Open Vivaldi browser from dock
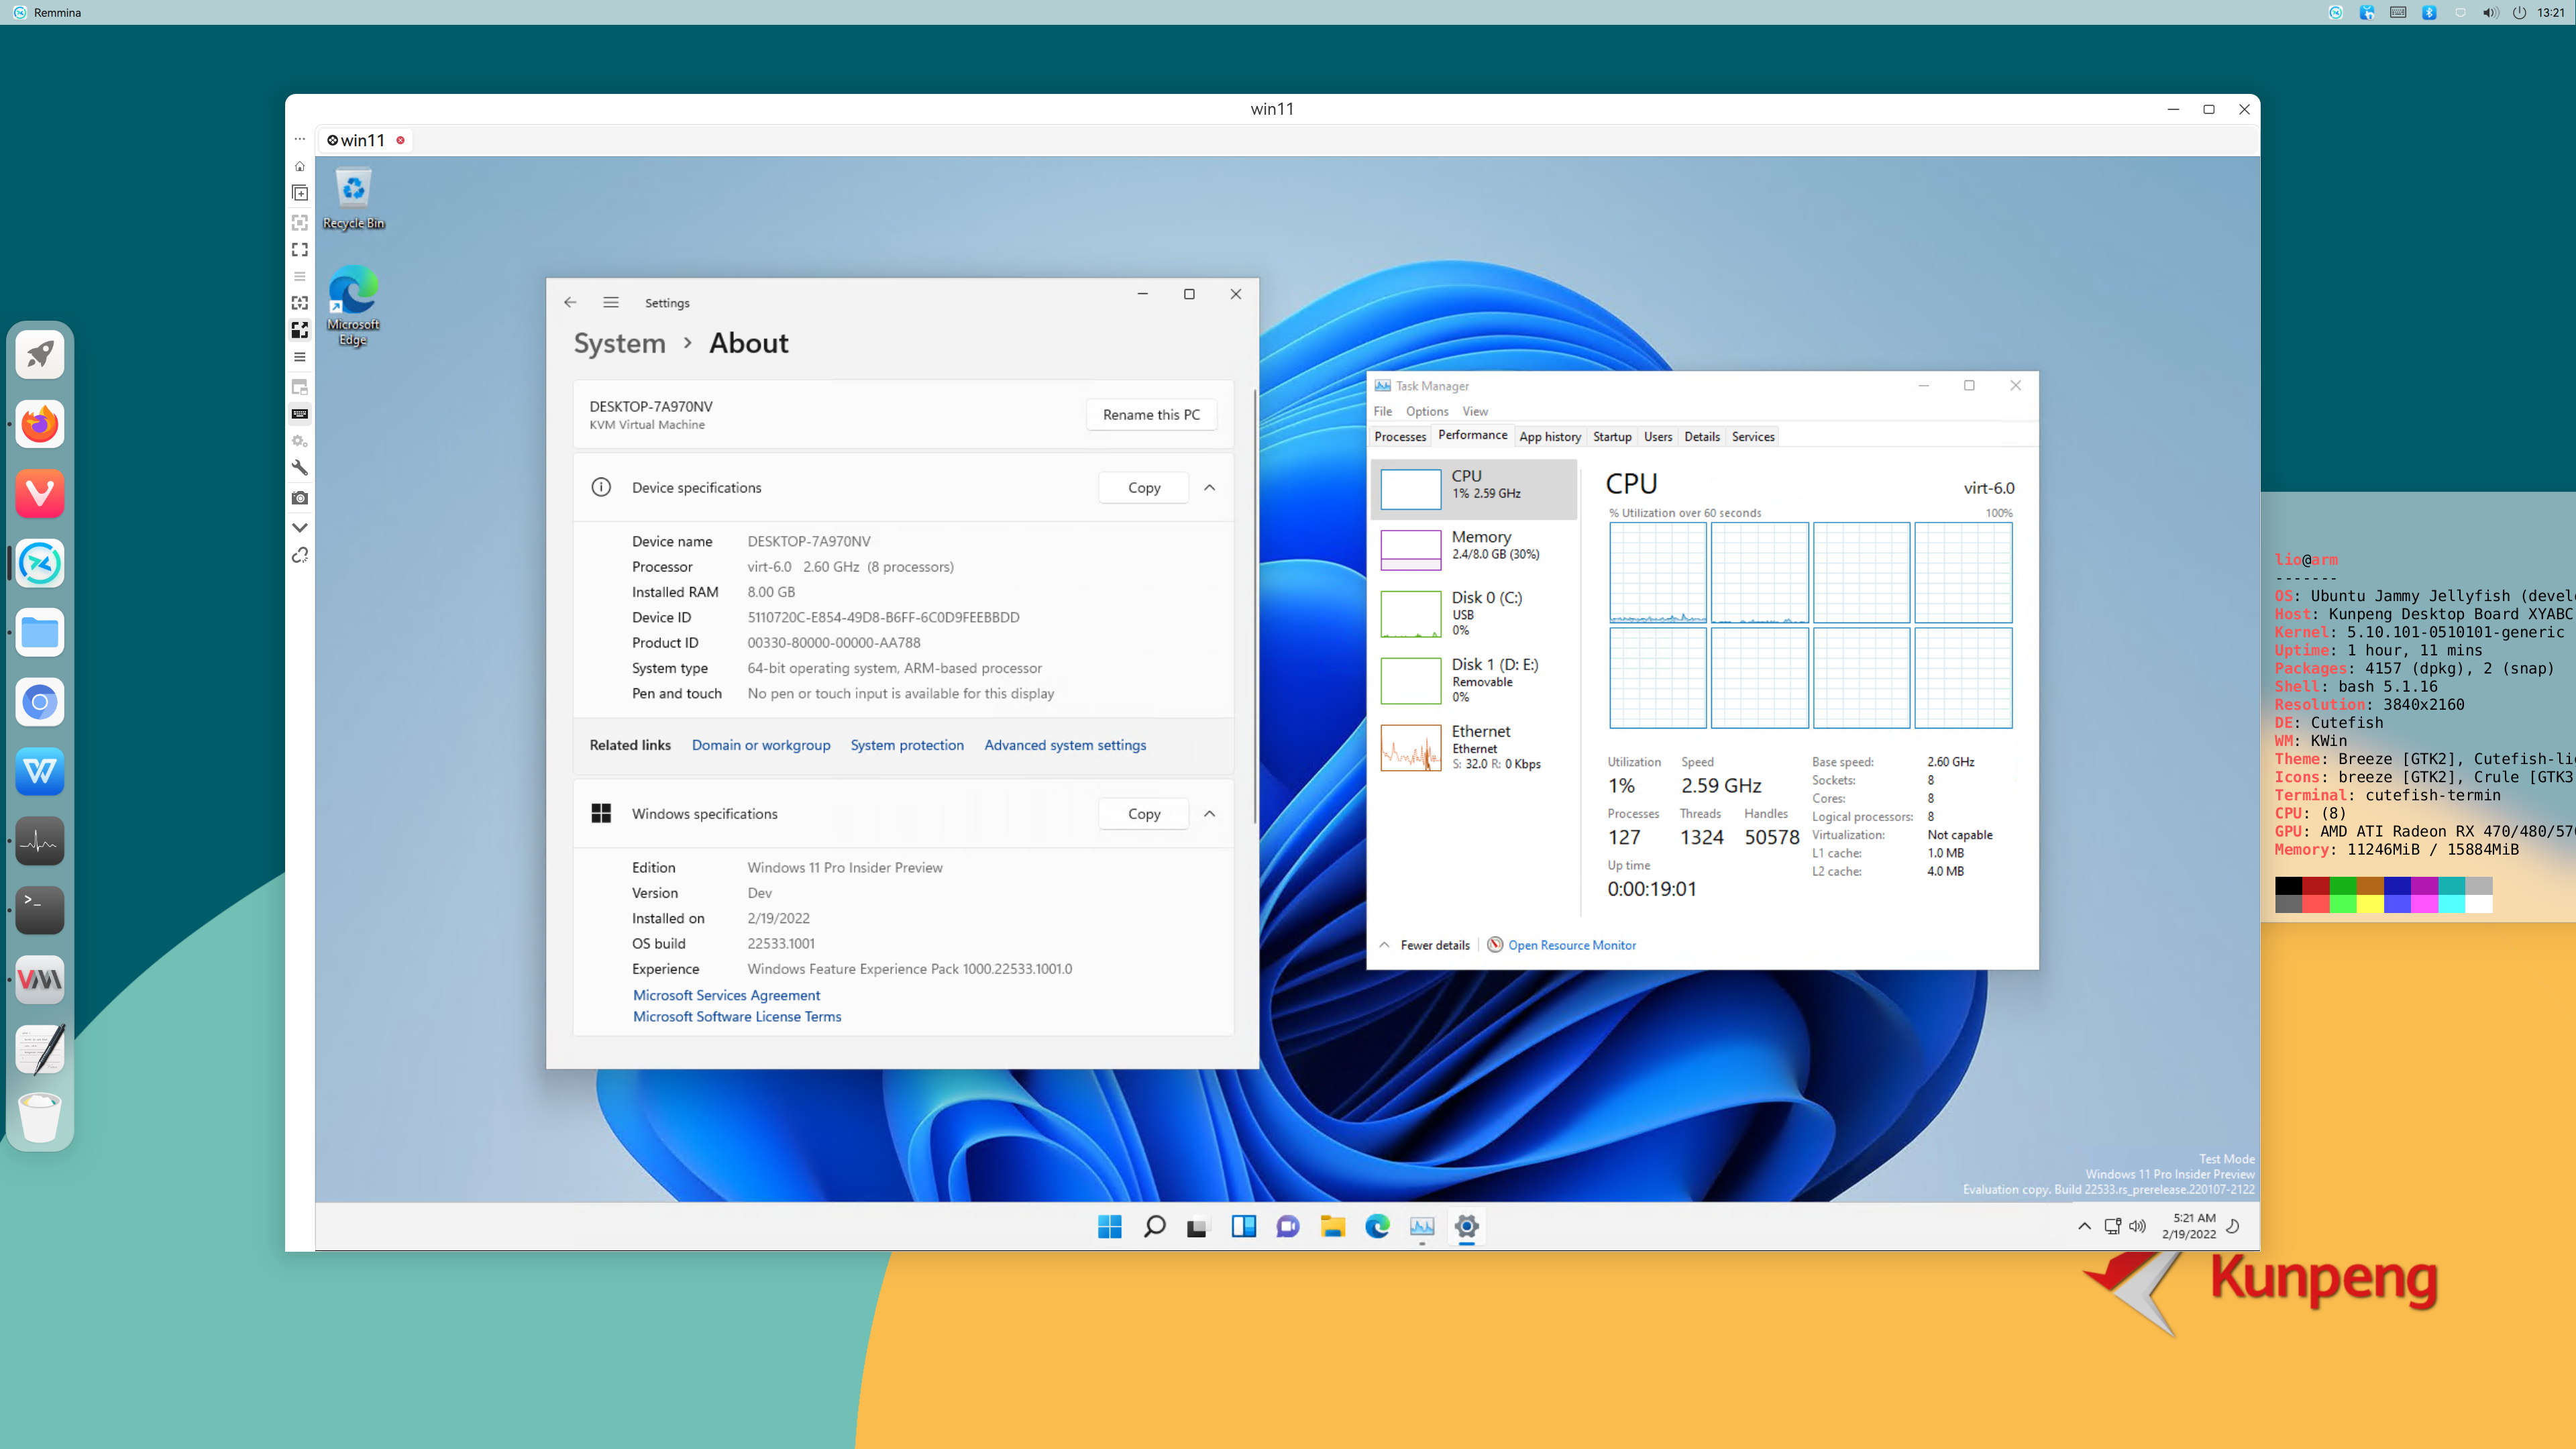Viewport: 2576px width, 1449px height. tap(40, 493)
